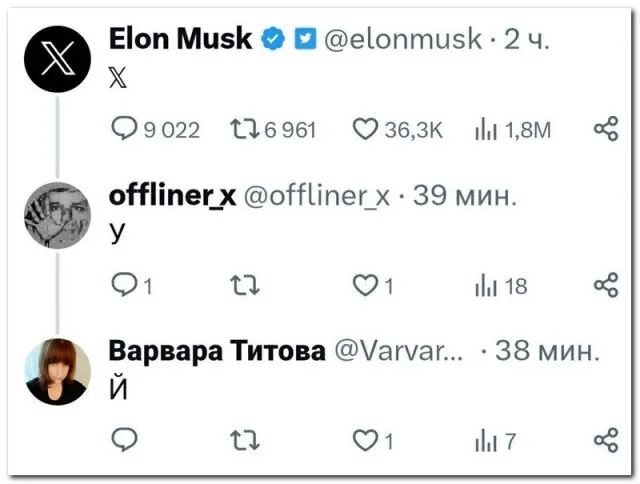Retweet offliner_x's reply

[x=243, y=286]
